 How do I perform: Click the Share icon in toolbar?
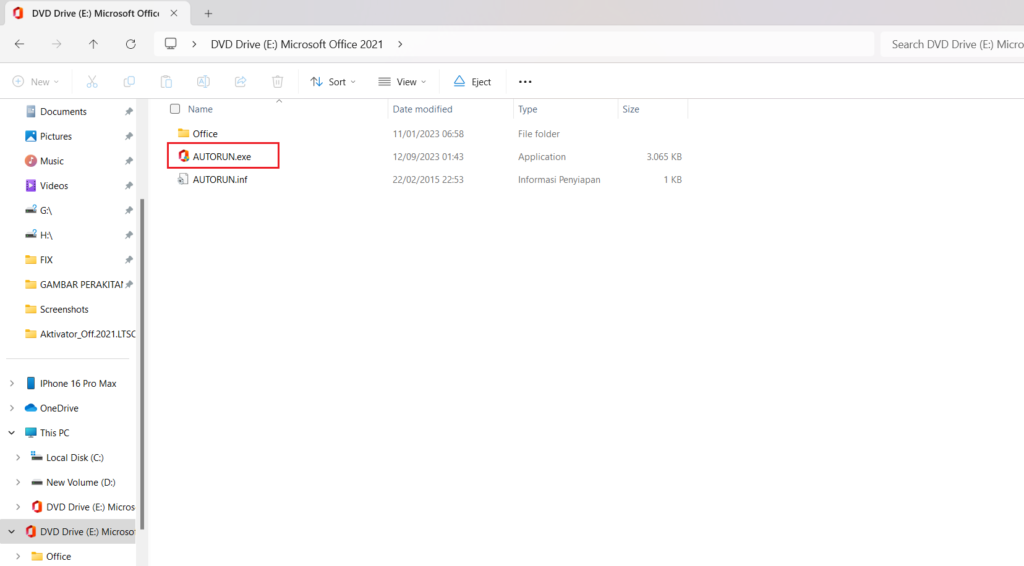click(240, 82)
